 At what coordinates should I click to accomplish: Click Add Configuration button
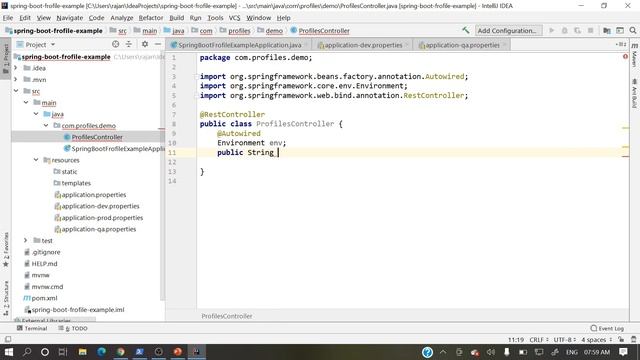[x=508, y=31]
